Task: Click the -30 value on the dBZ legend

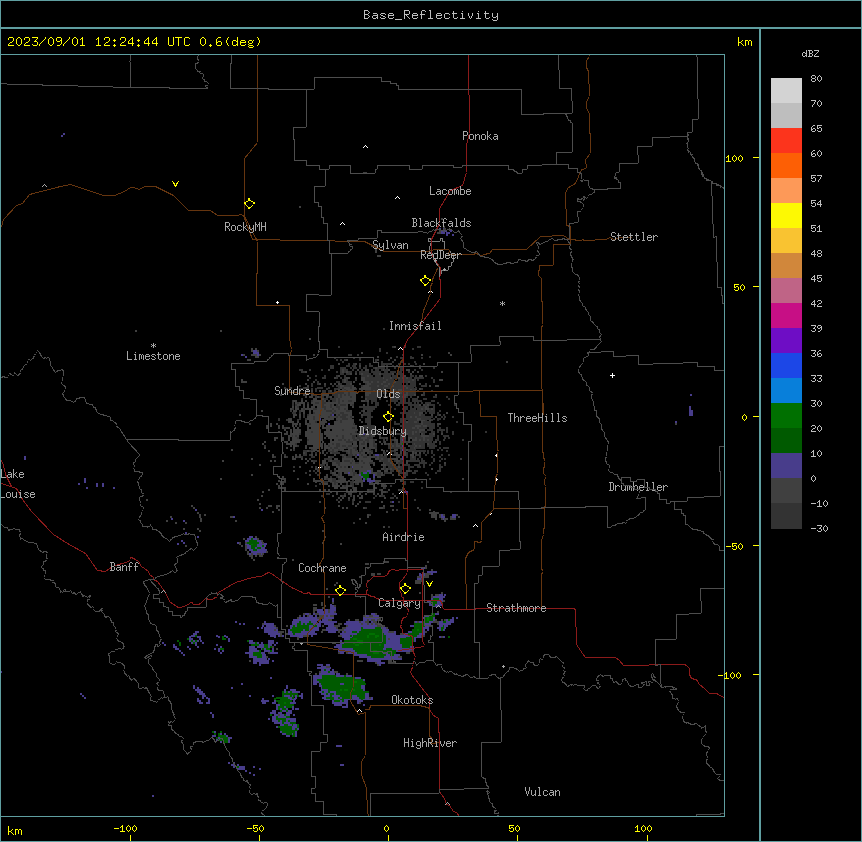Action: (x=819, y=528)
